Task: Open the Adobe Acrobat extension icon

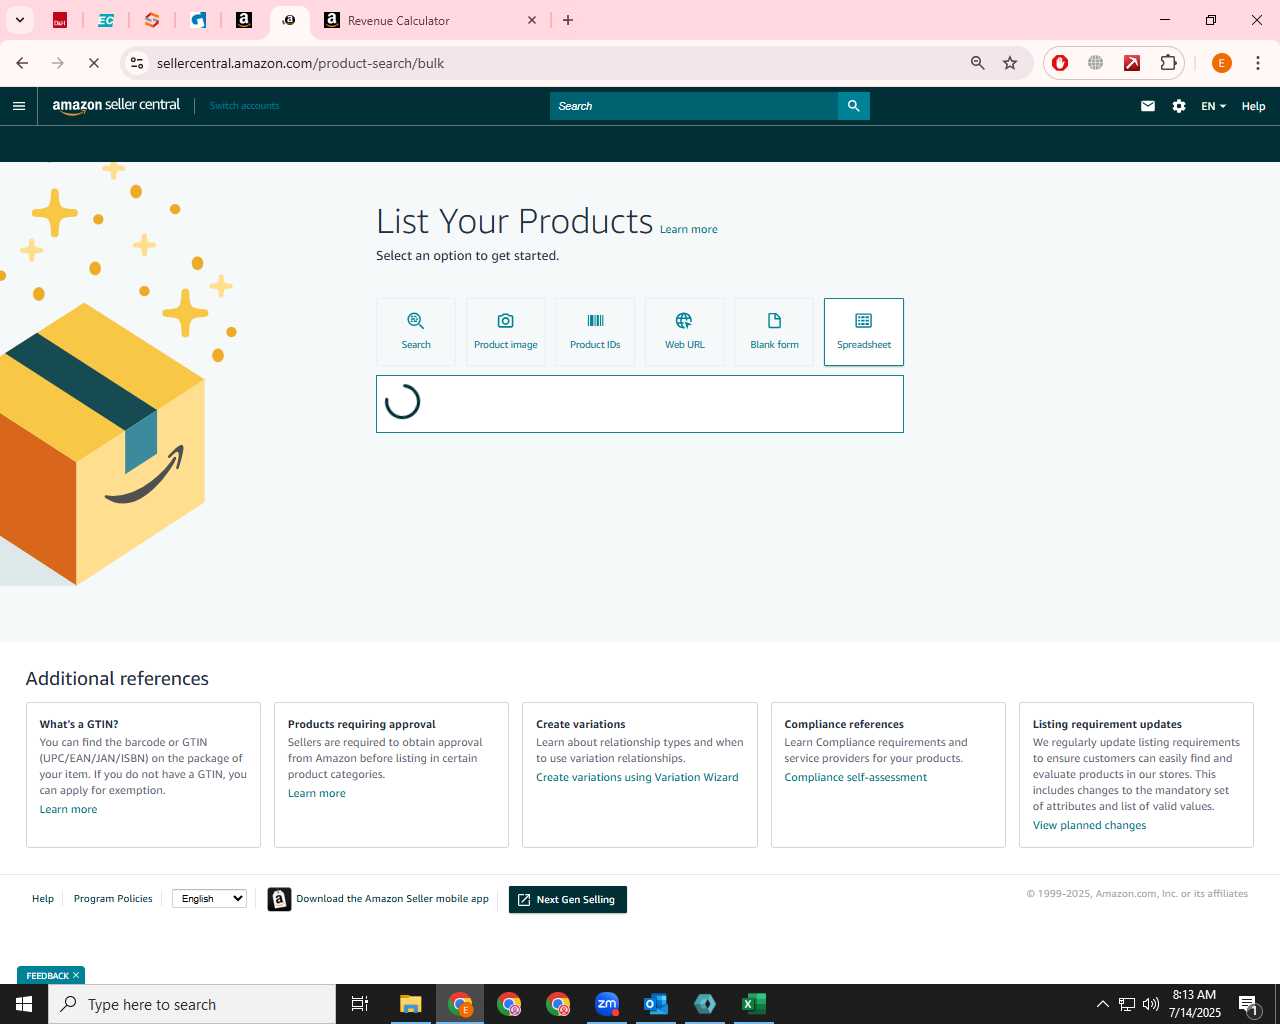Action: (1132, 63)
